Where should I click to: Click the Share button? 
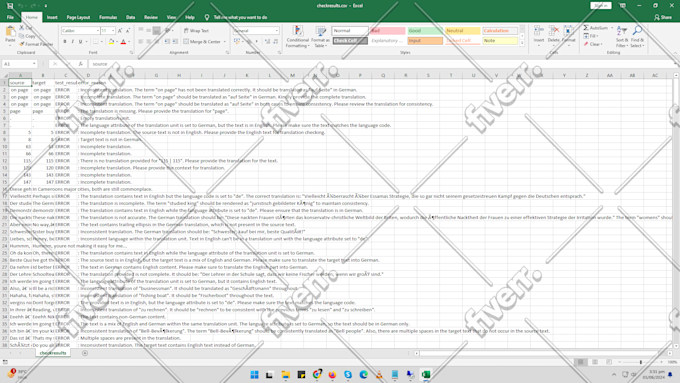click(x=663, y=17)
